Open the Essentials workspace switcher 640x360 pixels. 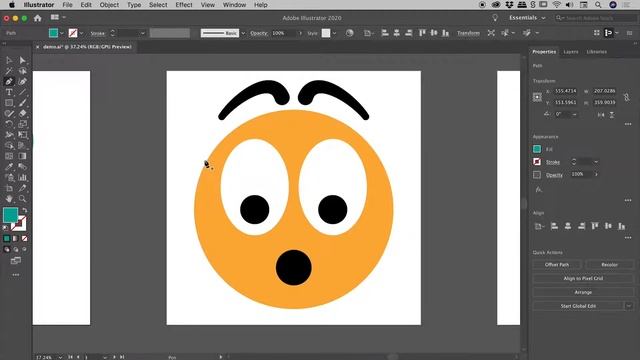(527, 18)
